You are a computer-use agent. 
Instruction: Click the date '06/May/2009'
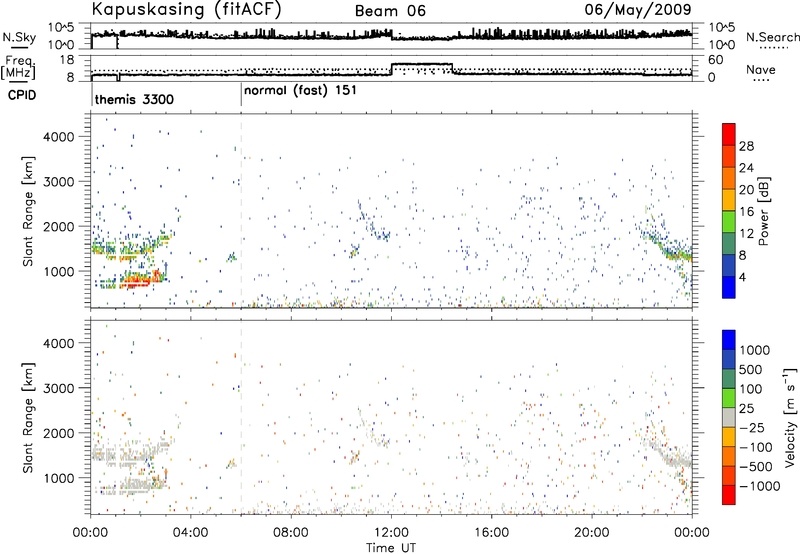[638, 9]
